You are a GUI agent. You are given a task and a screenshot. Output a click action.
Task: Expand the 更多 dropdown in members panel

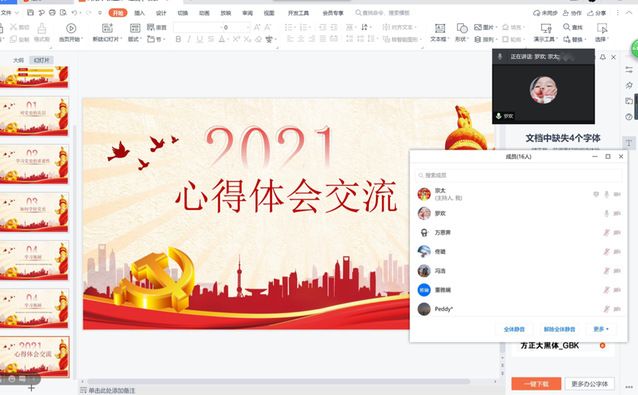point(601,329)
